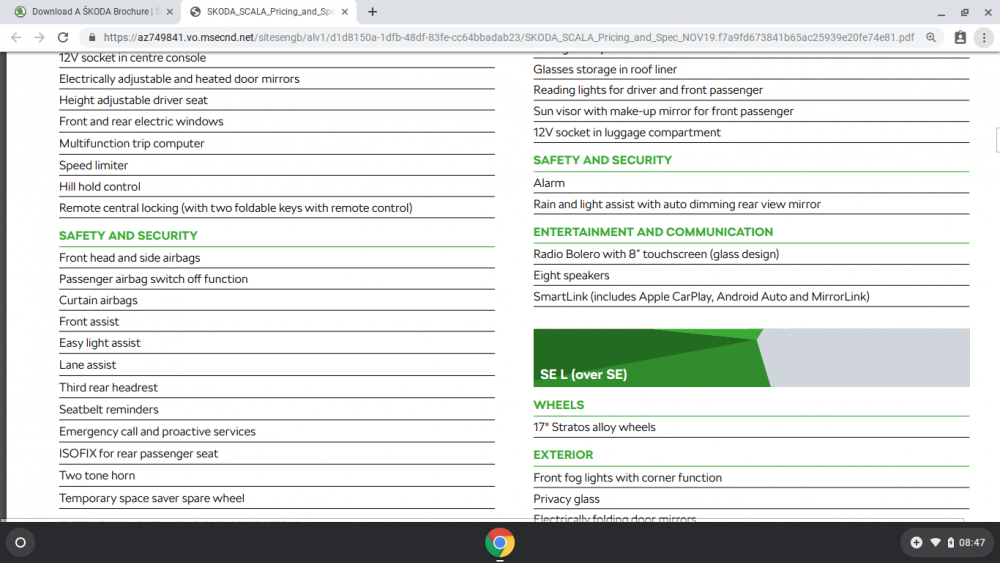Open the Wi-Fi status icon
1000x563 pixels.
[x=935, y=543]
